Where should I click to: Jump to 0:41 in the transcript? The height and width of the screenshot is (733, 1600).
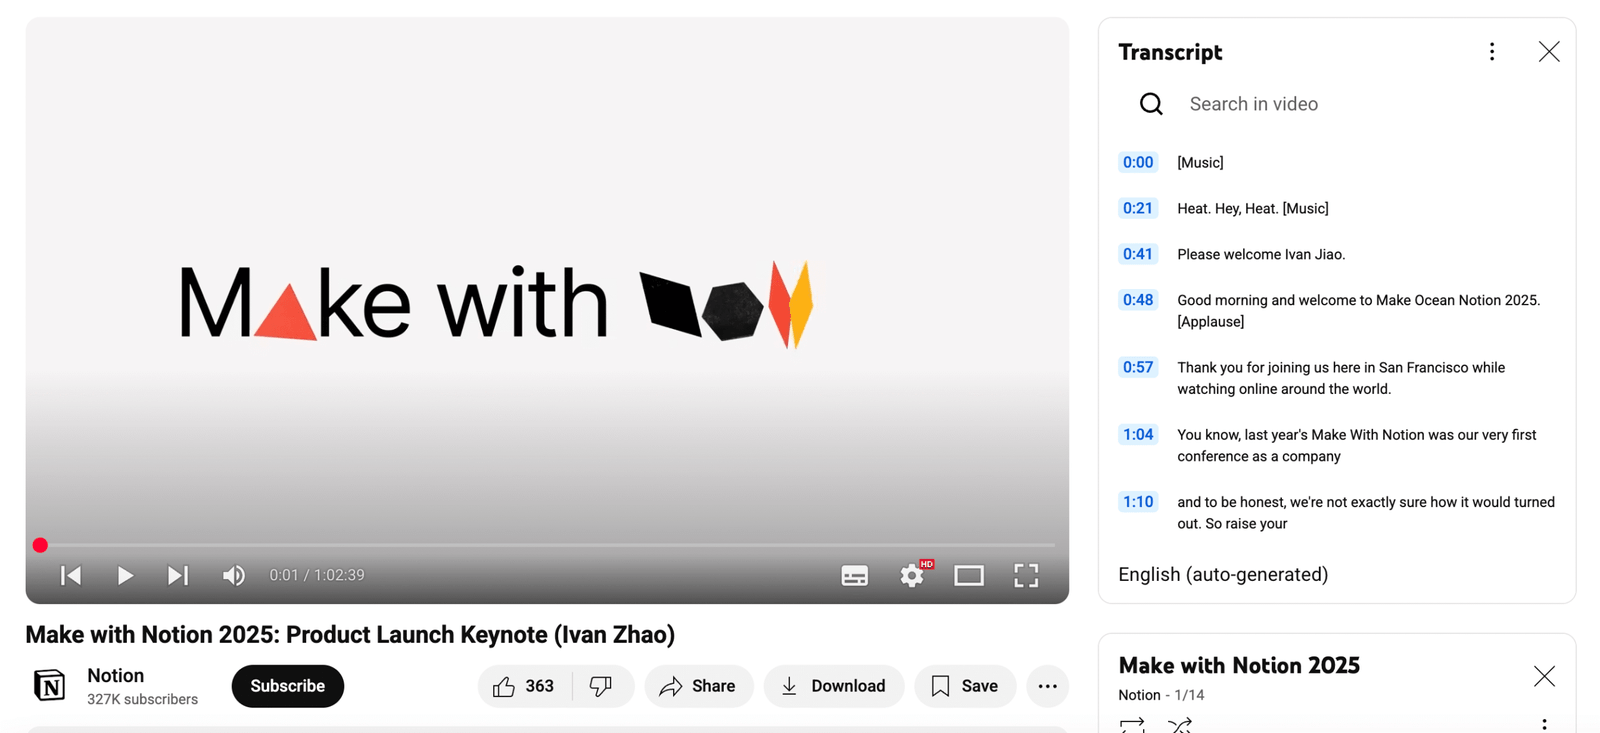pos(1137,254)
